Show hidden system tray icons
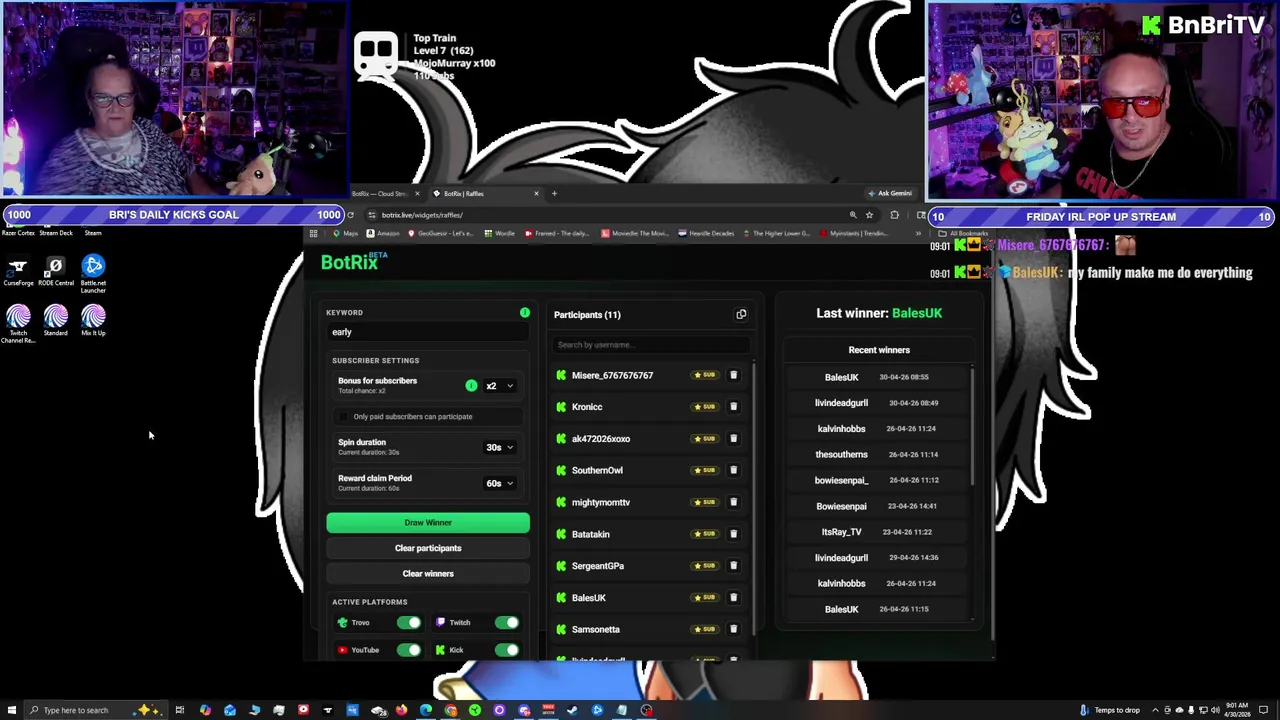 click(1155, 710)
